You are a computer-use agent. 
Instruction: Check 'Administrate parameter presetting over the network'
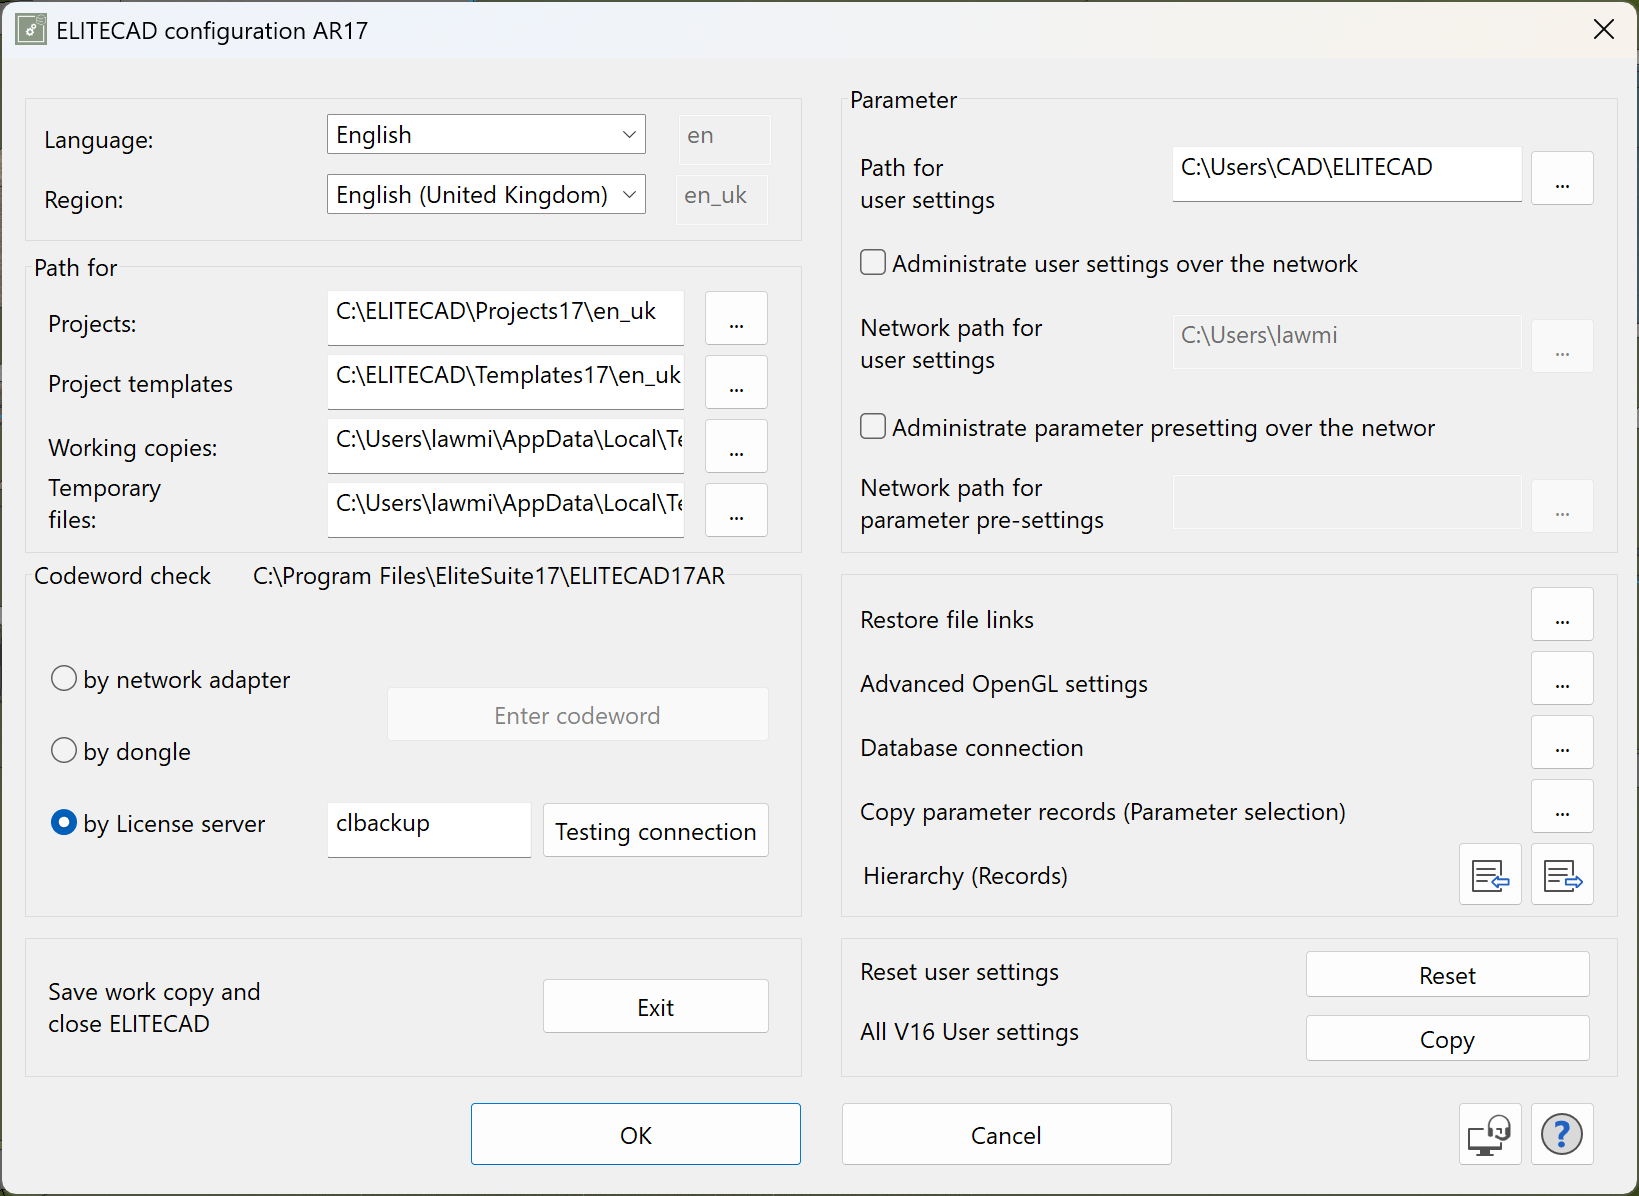pyautogui.click(x=872, y=426)
